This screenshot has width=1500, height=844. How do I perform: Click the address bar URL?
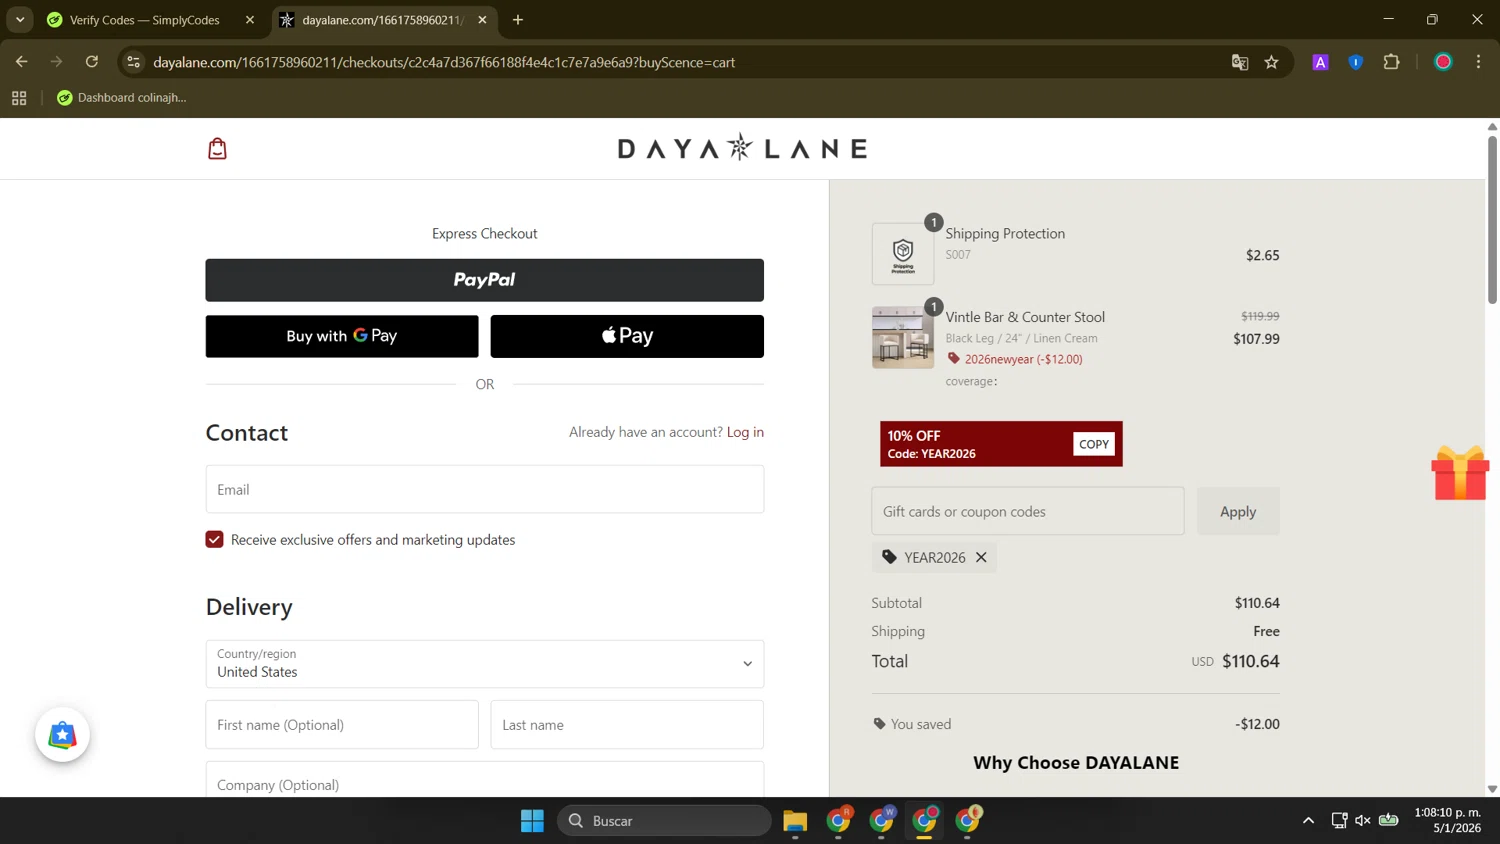coord(444,62)
